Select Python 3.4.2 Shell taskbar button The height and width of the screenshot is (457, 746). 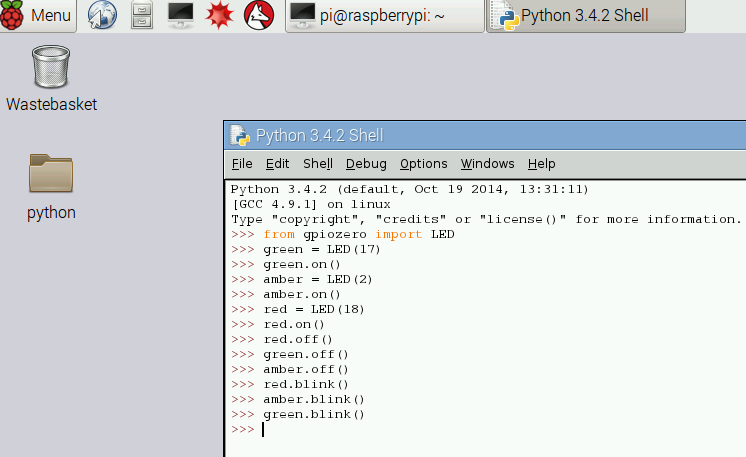[x=586, y=16]
